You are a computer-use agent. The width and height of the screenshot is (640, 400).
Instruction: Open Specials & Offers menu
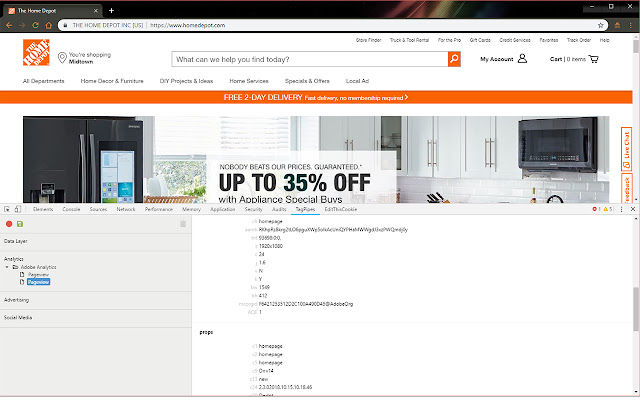(307, 81)
